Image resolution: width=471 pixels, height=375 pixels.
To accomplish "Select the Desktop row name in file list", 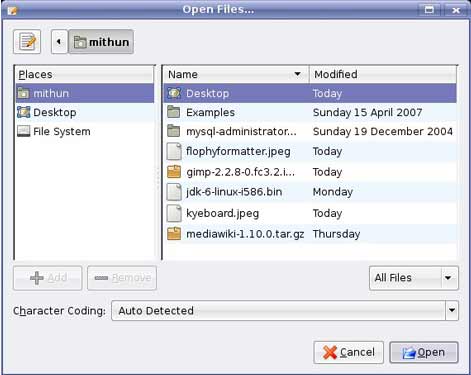I will (207, 93).
